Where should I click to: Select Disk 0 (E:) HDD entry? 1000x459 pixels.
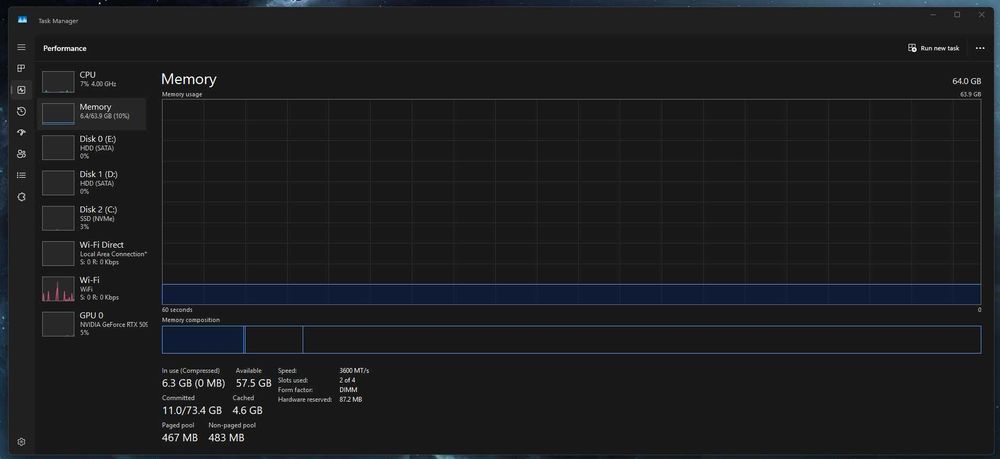(93, 147)
